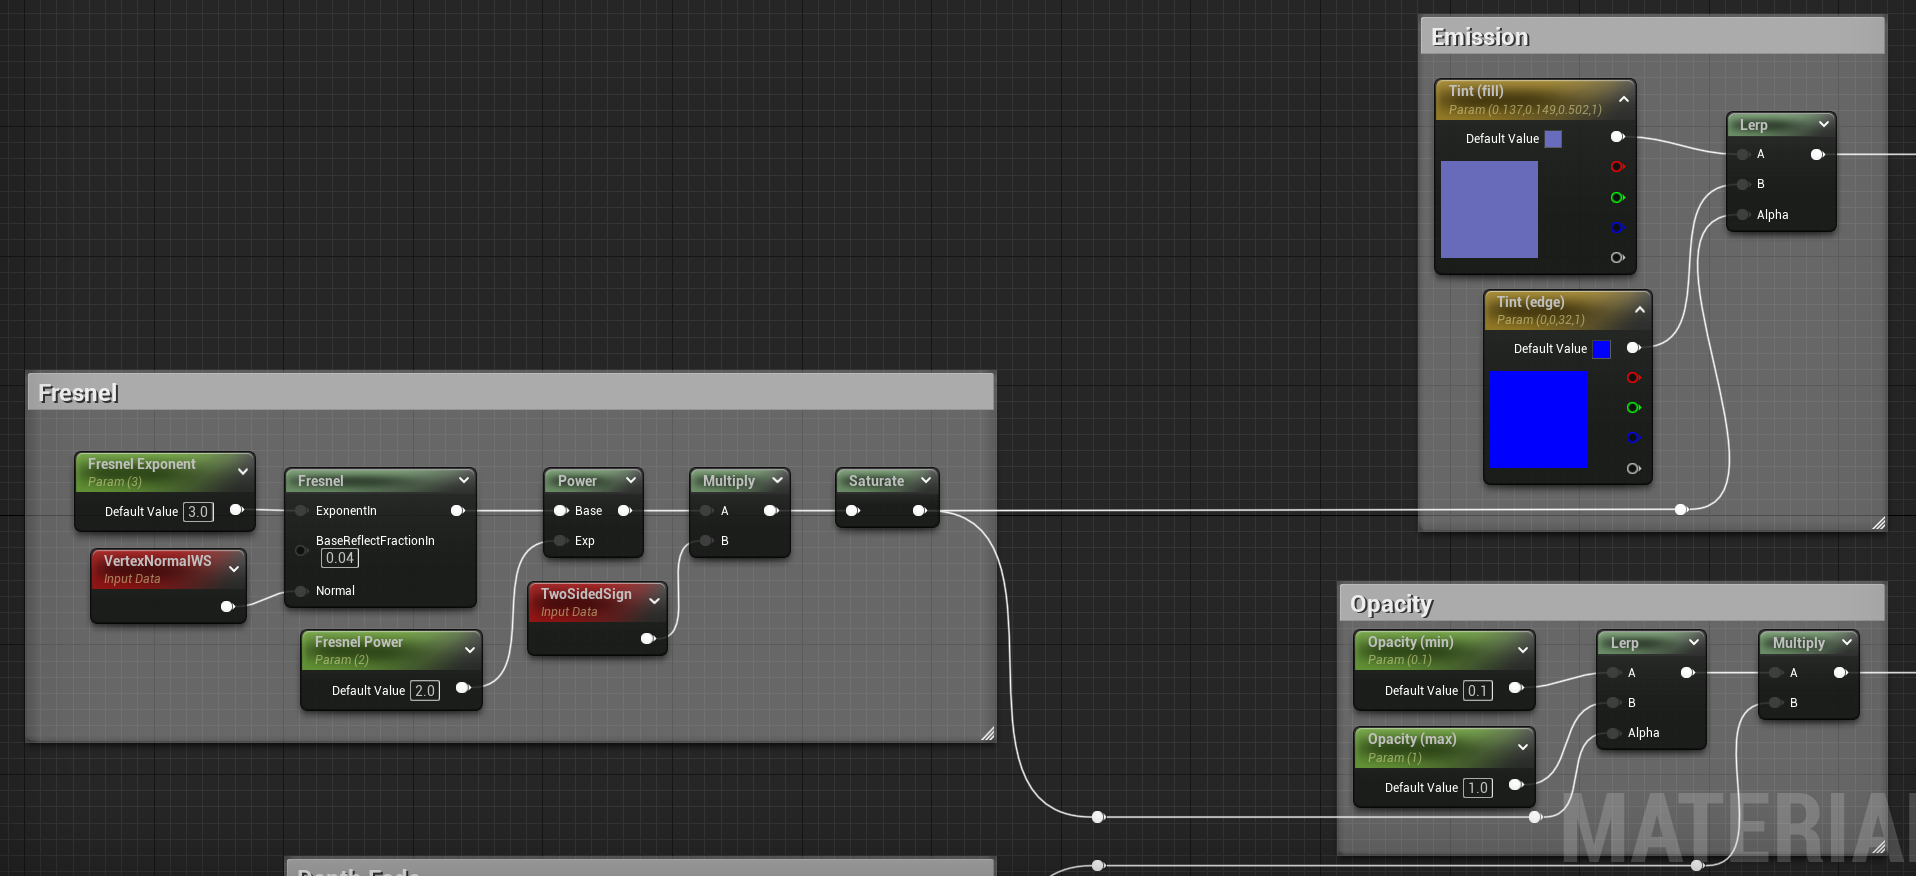Collapse the Tint (fill) node preview
Viewport: 1916px width, 876px height.
tap(1623, 99)
